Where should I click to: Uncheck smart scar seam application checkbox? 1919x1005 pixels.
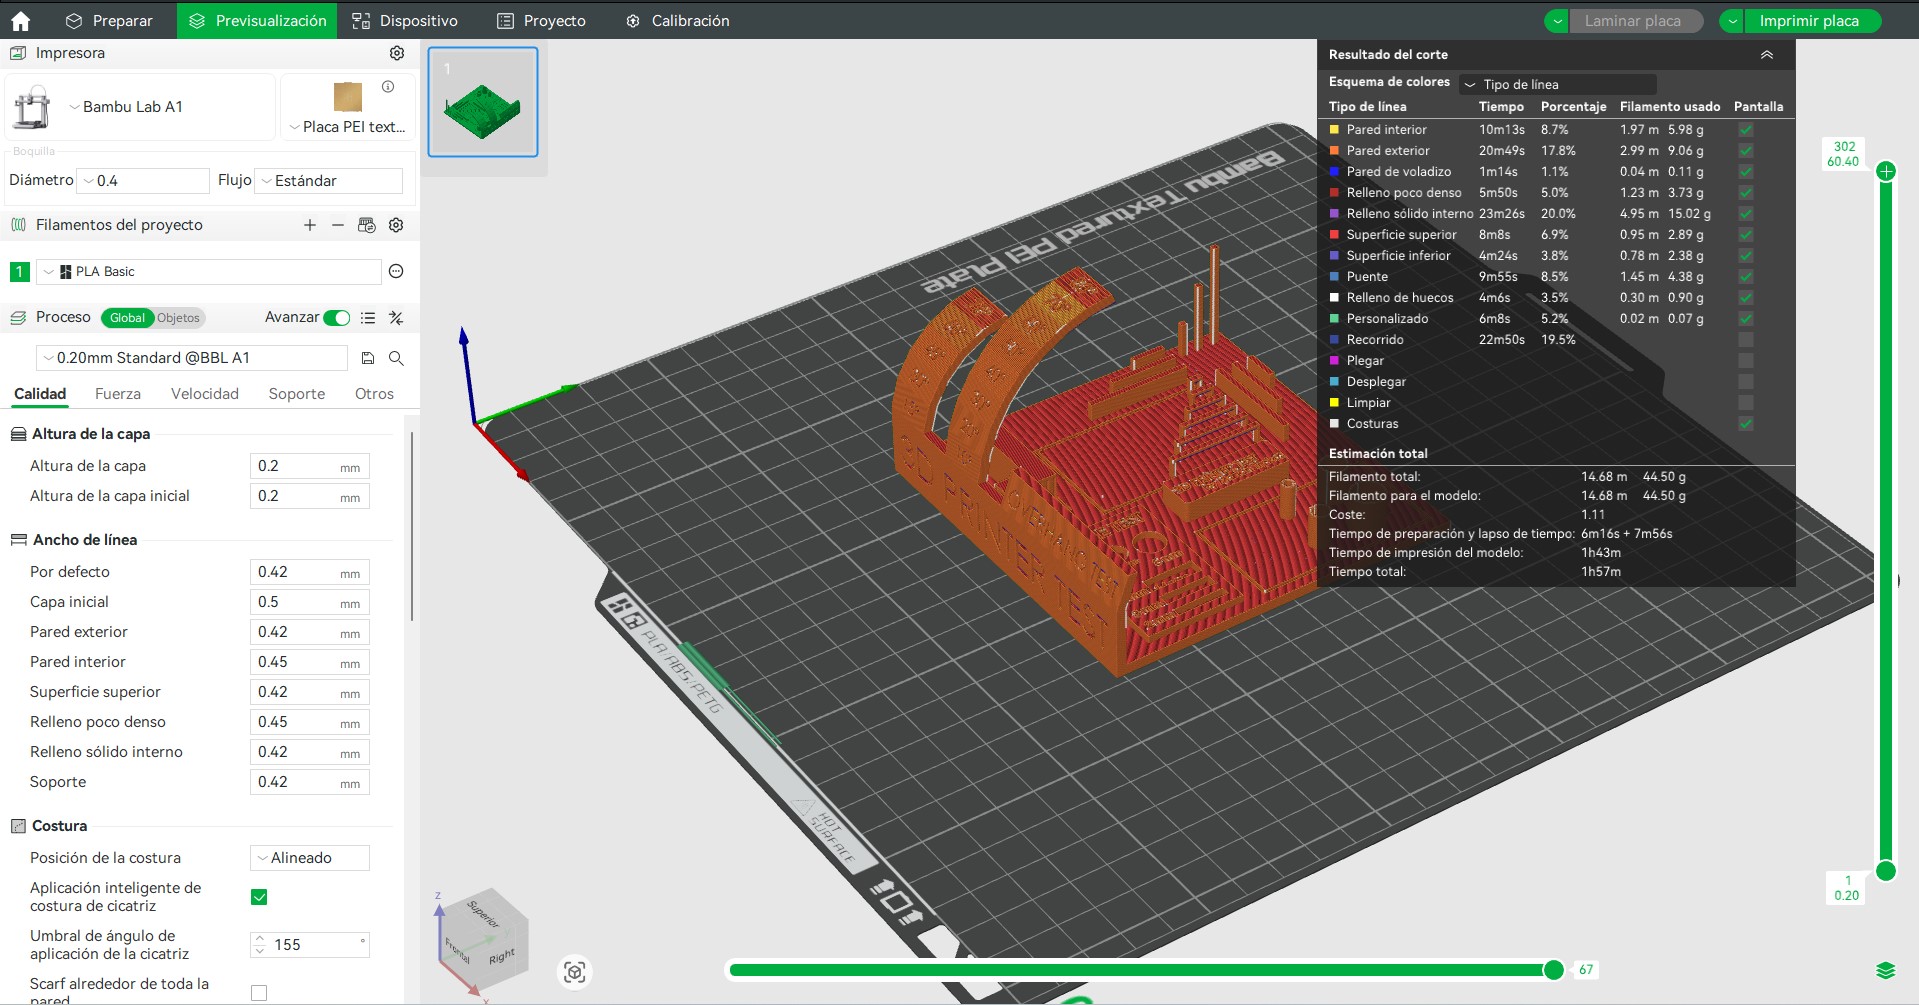coord(259,897)
